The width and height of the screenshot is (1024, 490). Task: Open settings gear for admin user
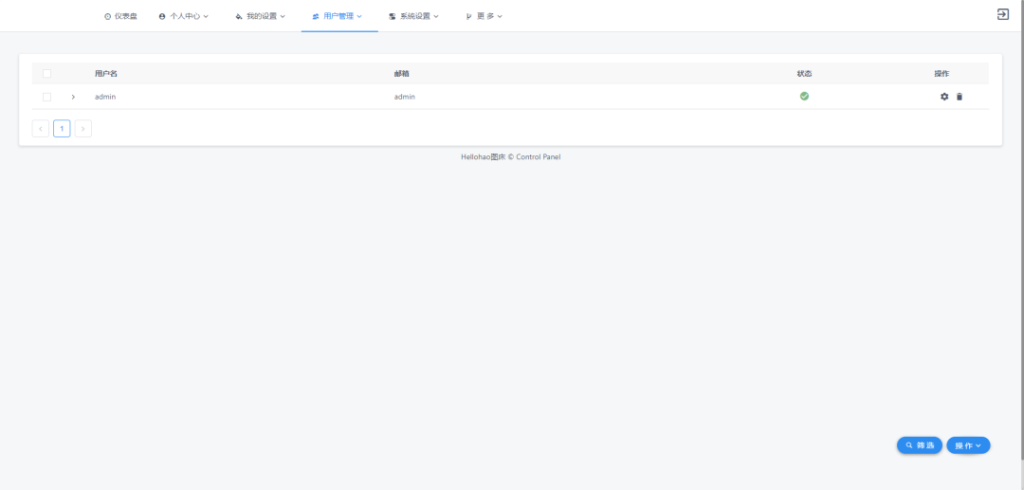click(944, 97)
